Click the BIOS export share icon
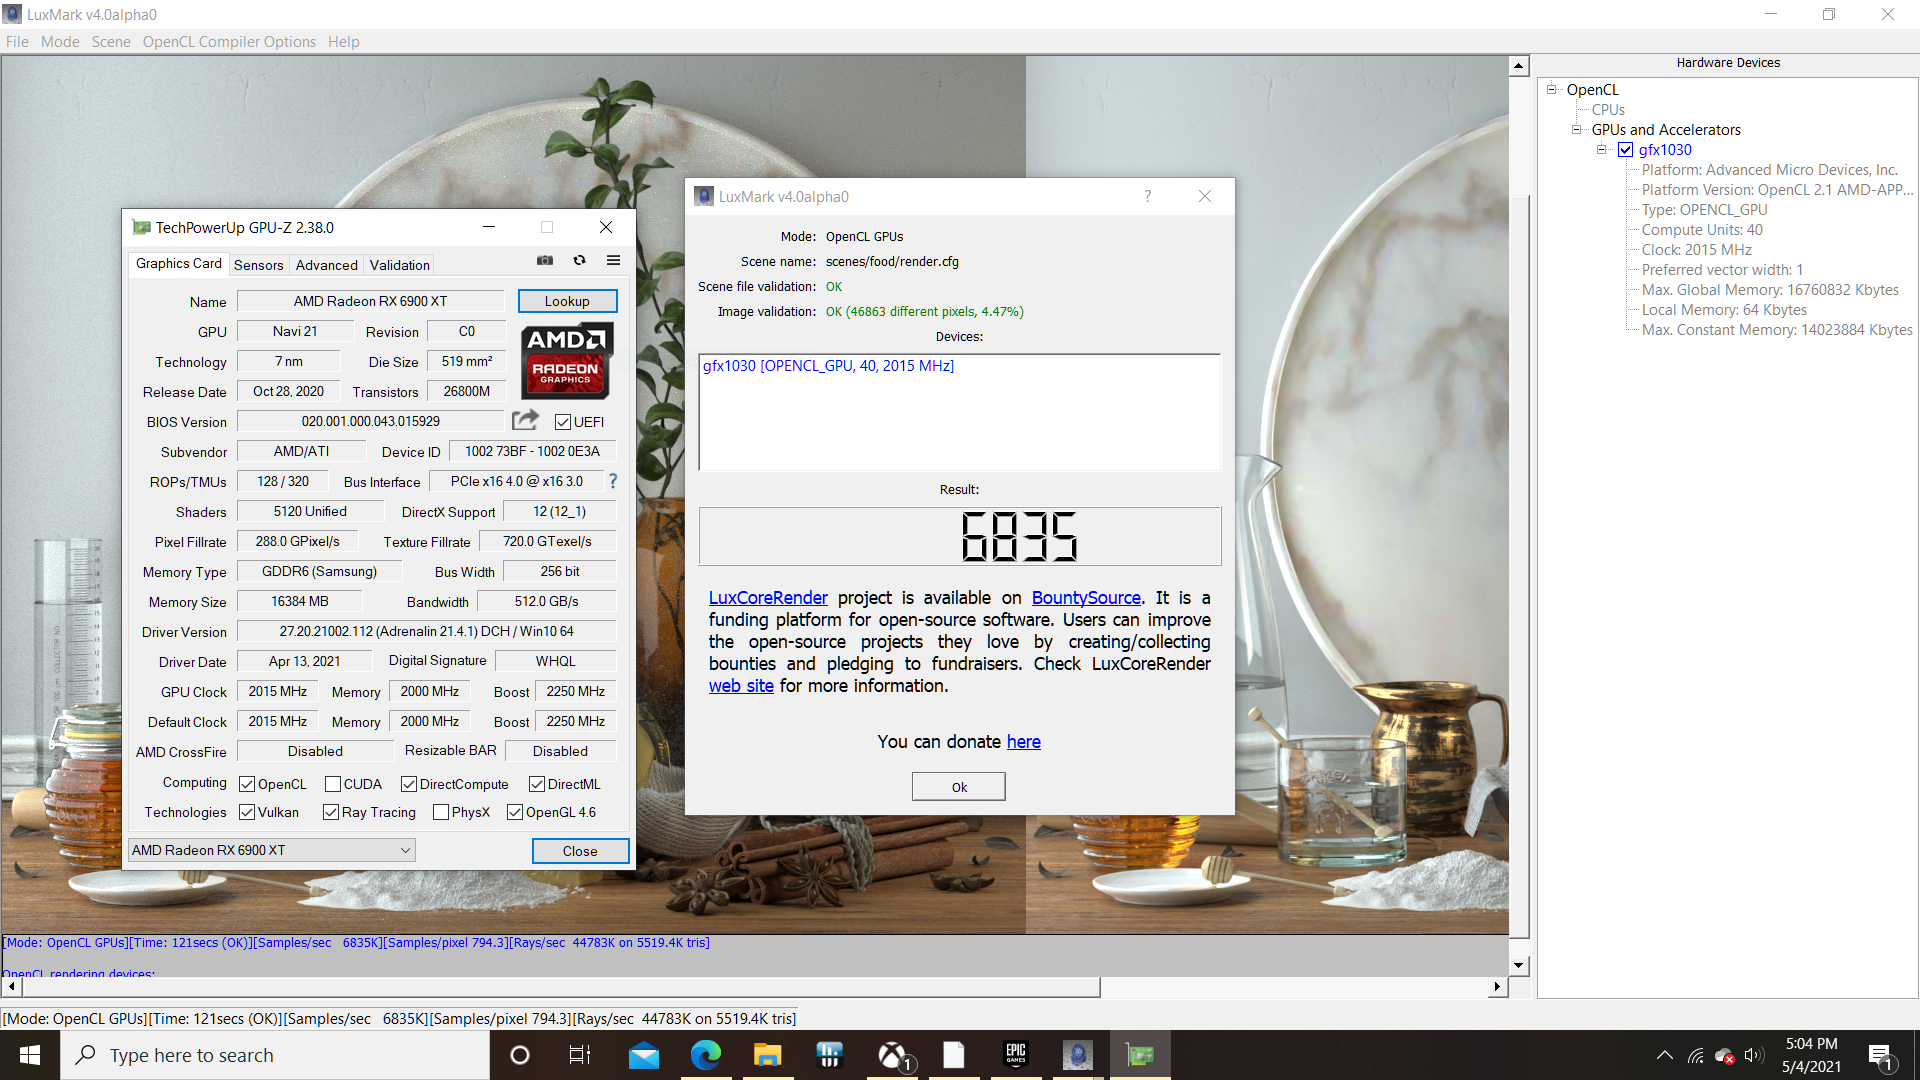This screenshot has height=1080, width=1920. [x=525, y=420]
